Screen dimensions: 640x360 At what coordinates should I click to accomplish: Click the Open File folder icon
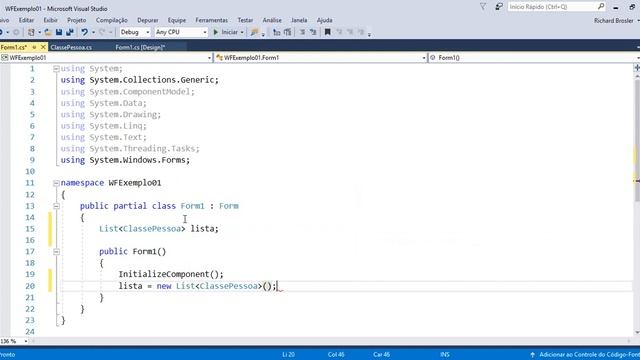pos(48,32)
